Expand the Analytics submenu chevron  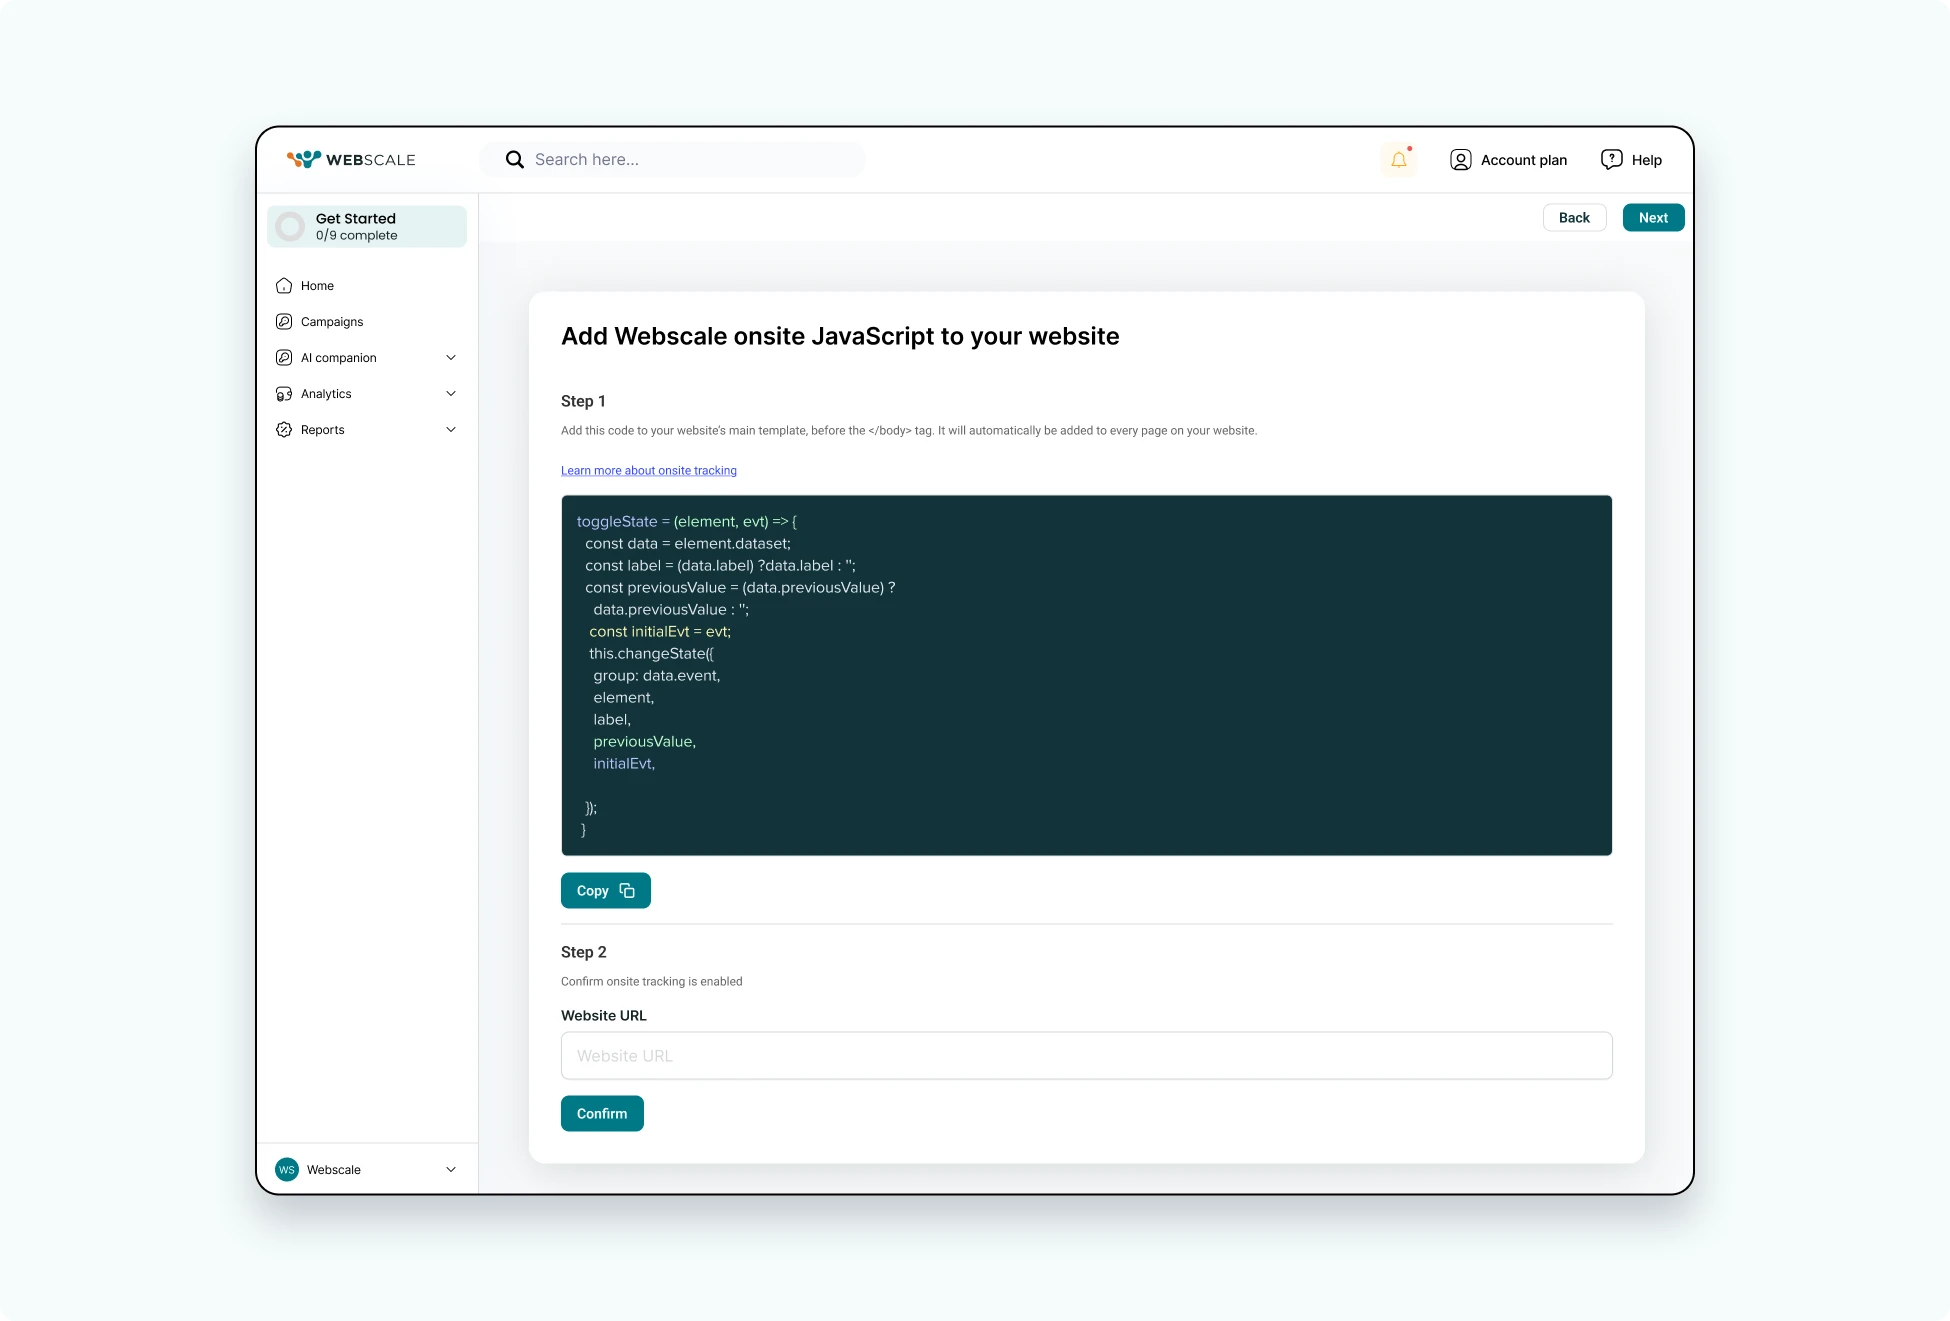point(451,394)
